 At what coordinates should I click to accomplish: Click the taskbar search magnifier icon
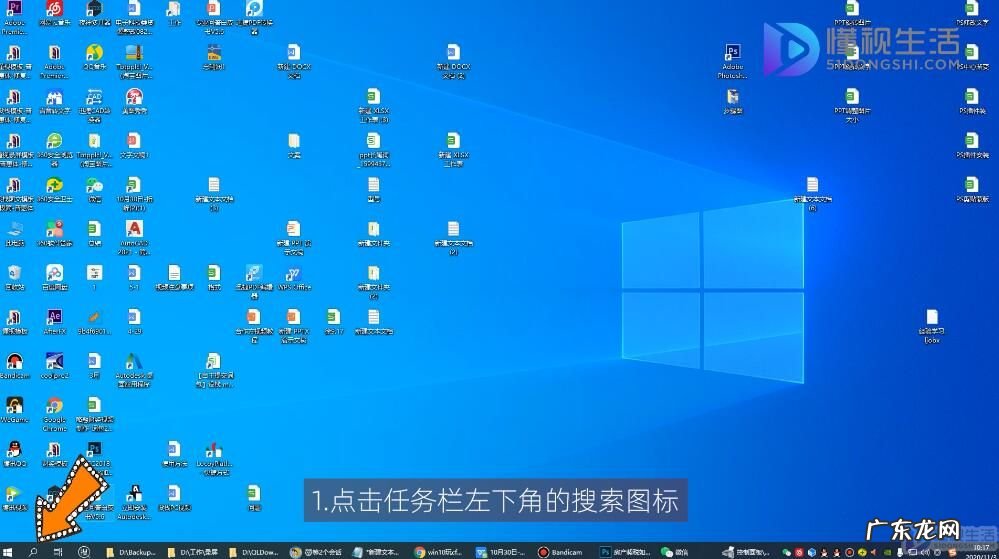[33, 552]
